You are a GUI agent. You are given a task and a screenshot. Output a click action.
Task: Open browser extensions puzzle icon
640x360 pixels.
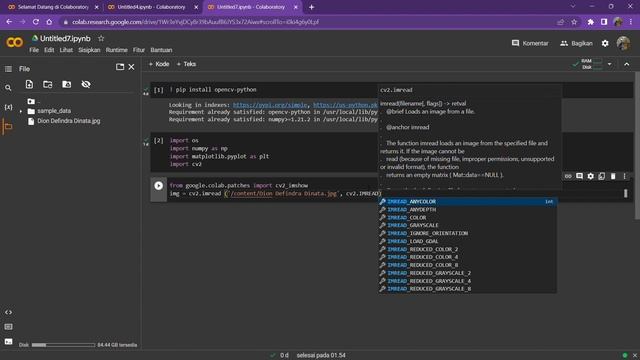pyautogui.click(x=590, y=22)
